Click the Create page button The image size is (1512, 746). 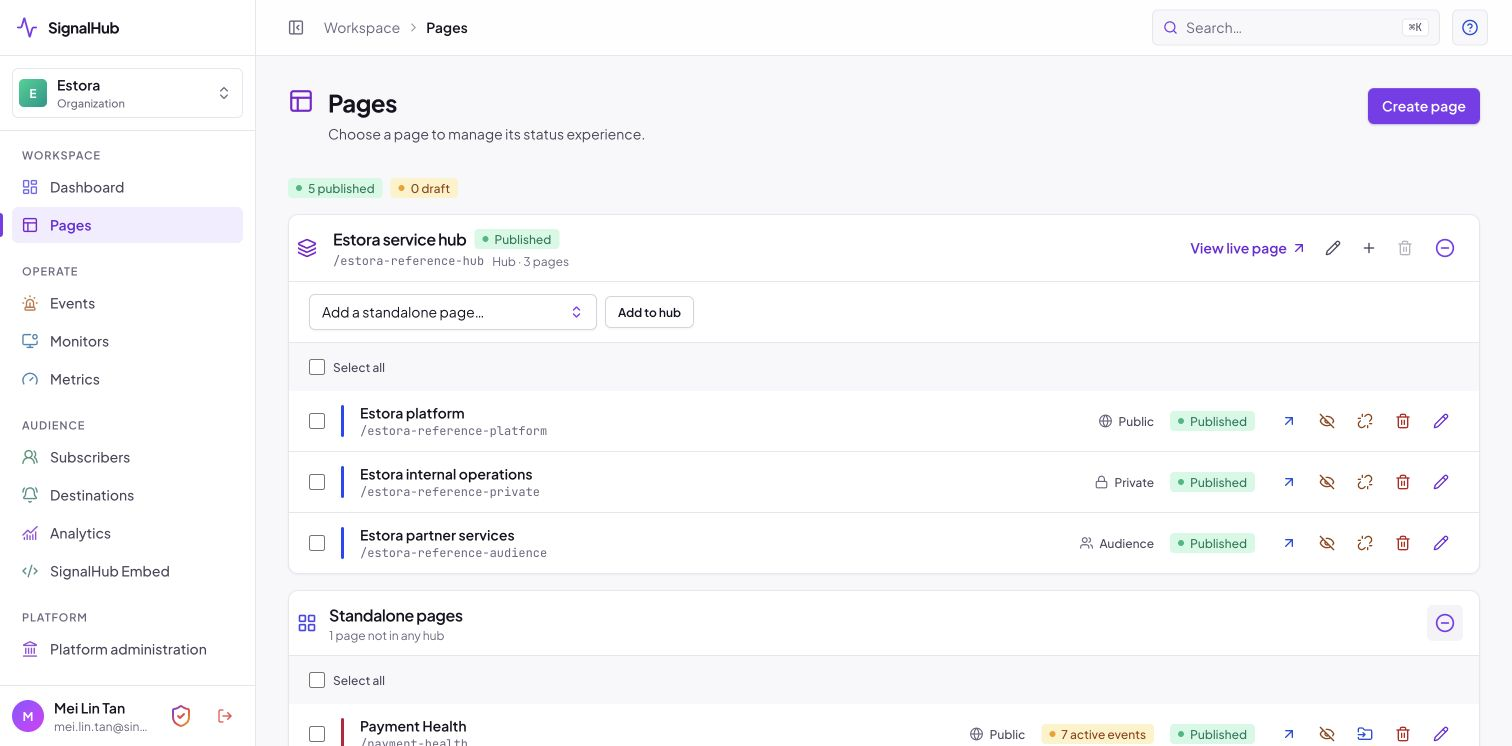1424,106
